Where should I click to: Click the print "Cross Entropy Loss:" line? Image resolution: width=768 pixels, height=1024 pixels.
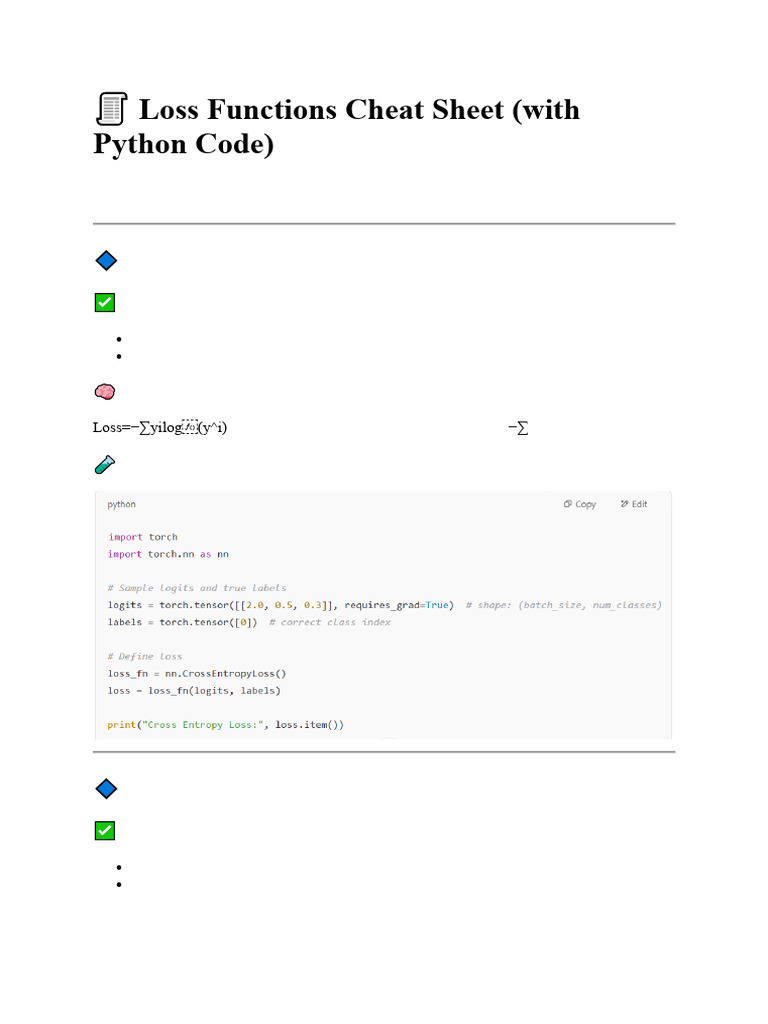(x=225, y=725)
